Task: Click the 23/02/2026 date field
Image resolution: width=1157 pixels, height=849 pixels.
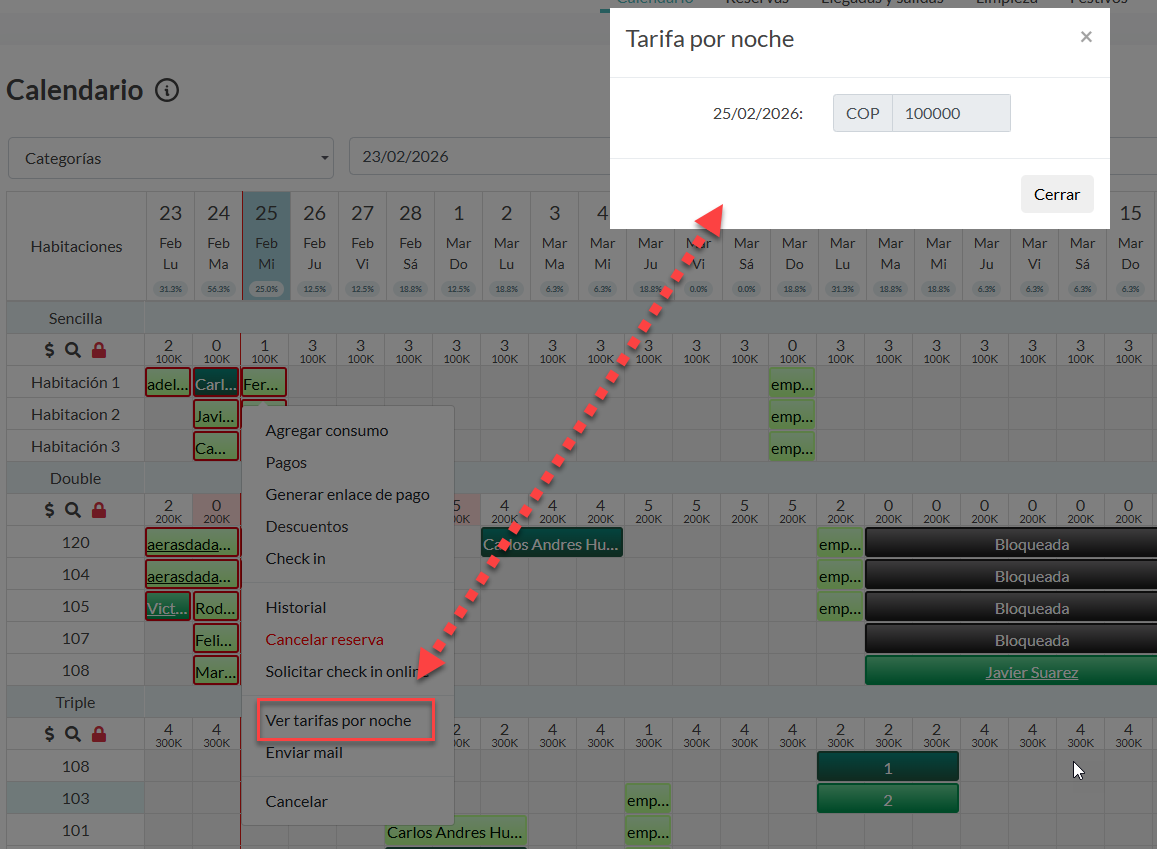Action: pos(478,157)
